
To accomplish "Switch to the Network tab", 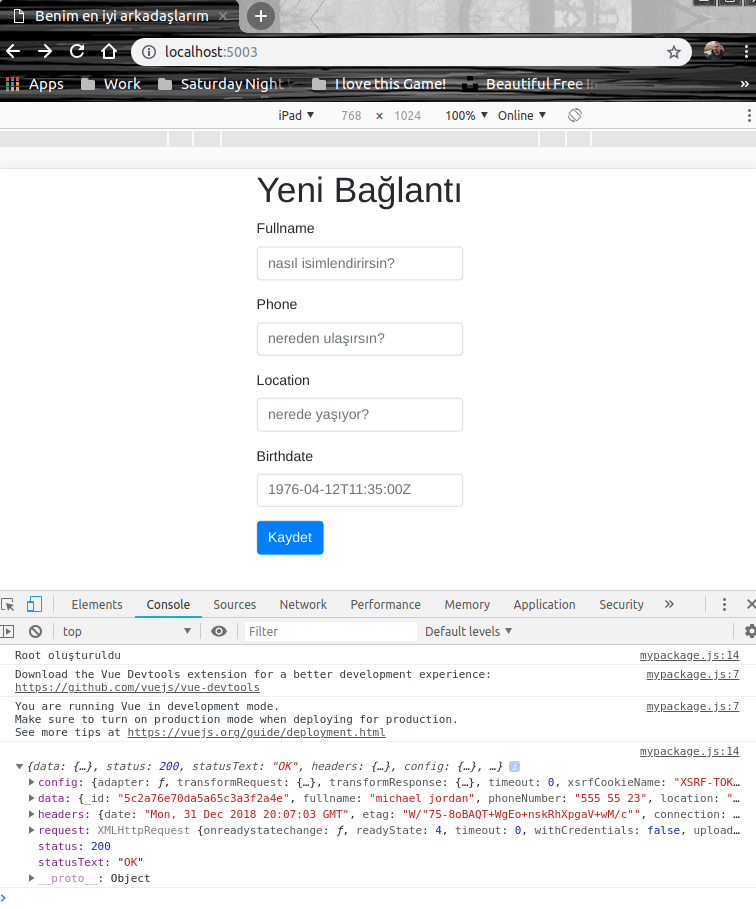I will [x=303, y=604].
